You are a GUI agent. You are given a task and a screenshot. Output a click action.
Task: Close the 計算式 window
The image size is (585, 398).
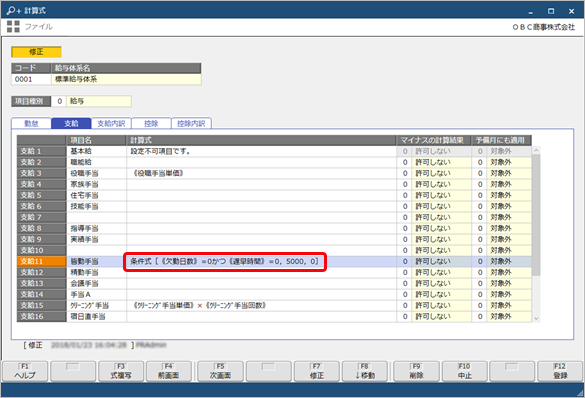[571, 11]
